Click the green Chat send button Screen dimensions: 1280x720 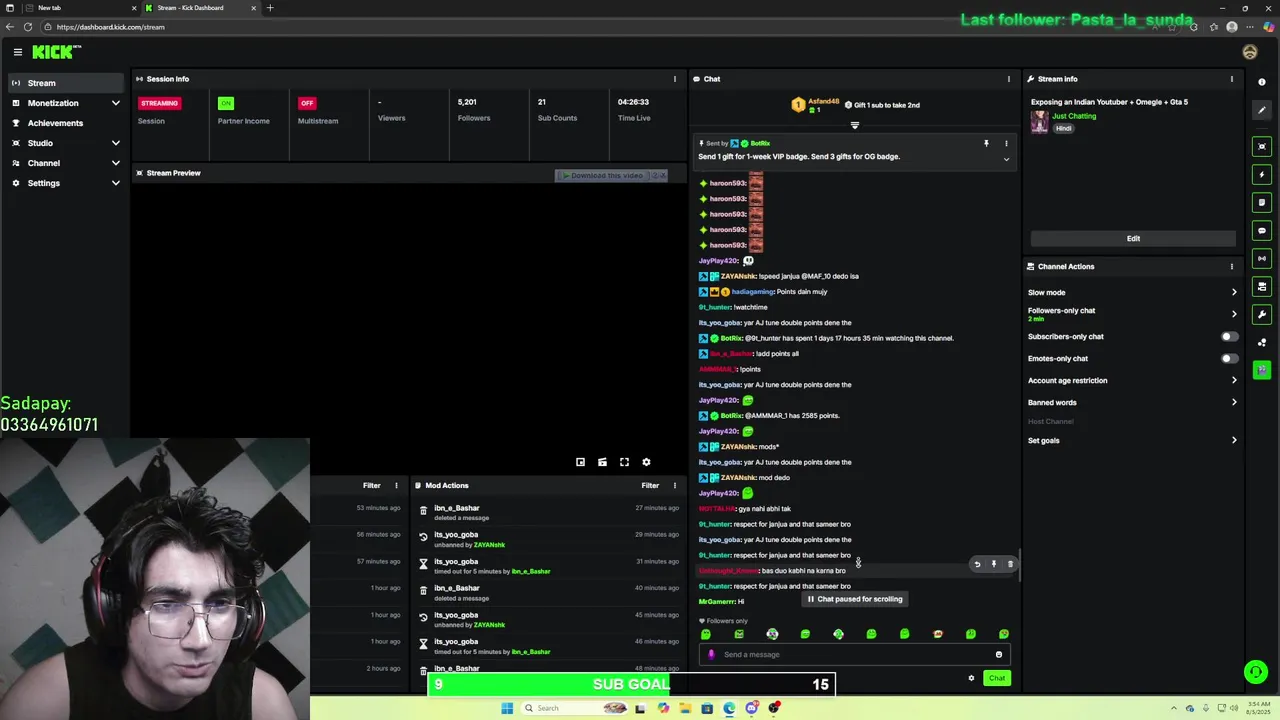(997, 678)
